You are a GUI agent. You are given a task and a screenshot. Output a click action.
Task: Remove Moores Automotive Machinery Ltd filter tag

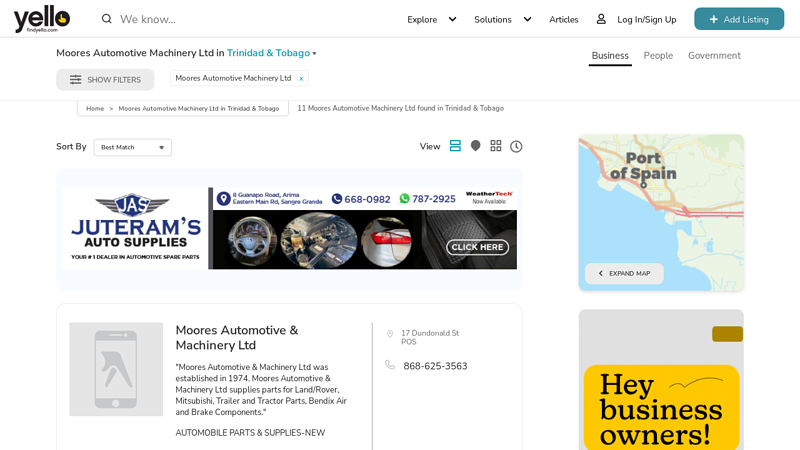pos(301,79)
